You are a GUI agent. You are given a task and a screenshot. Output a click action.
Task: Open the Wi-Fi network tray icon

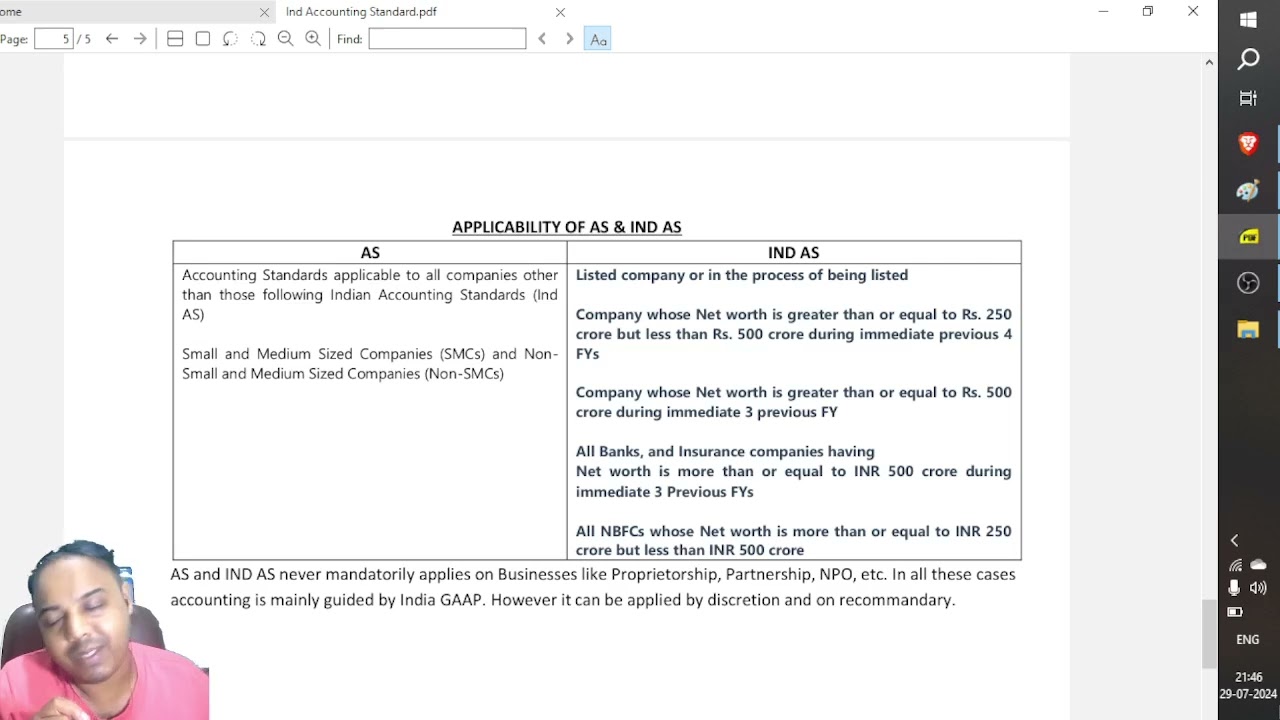(1236, 565)
